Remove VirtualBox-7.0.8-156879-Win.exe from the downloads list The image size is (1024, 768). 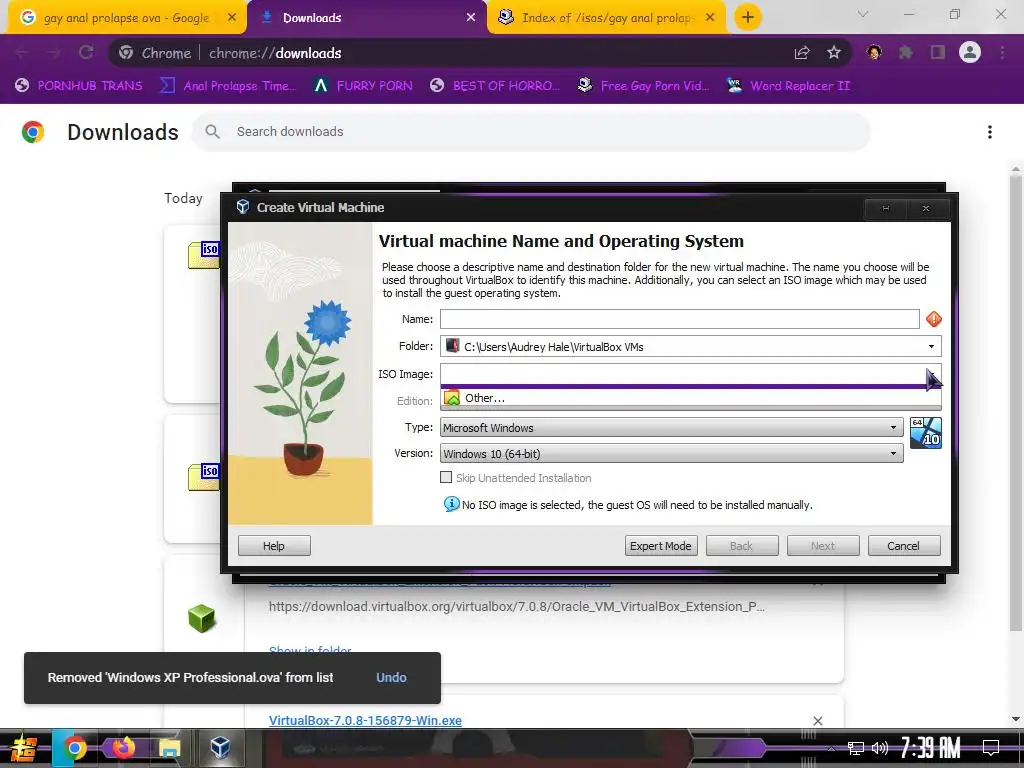tap(818, 720)
